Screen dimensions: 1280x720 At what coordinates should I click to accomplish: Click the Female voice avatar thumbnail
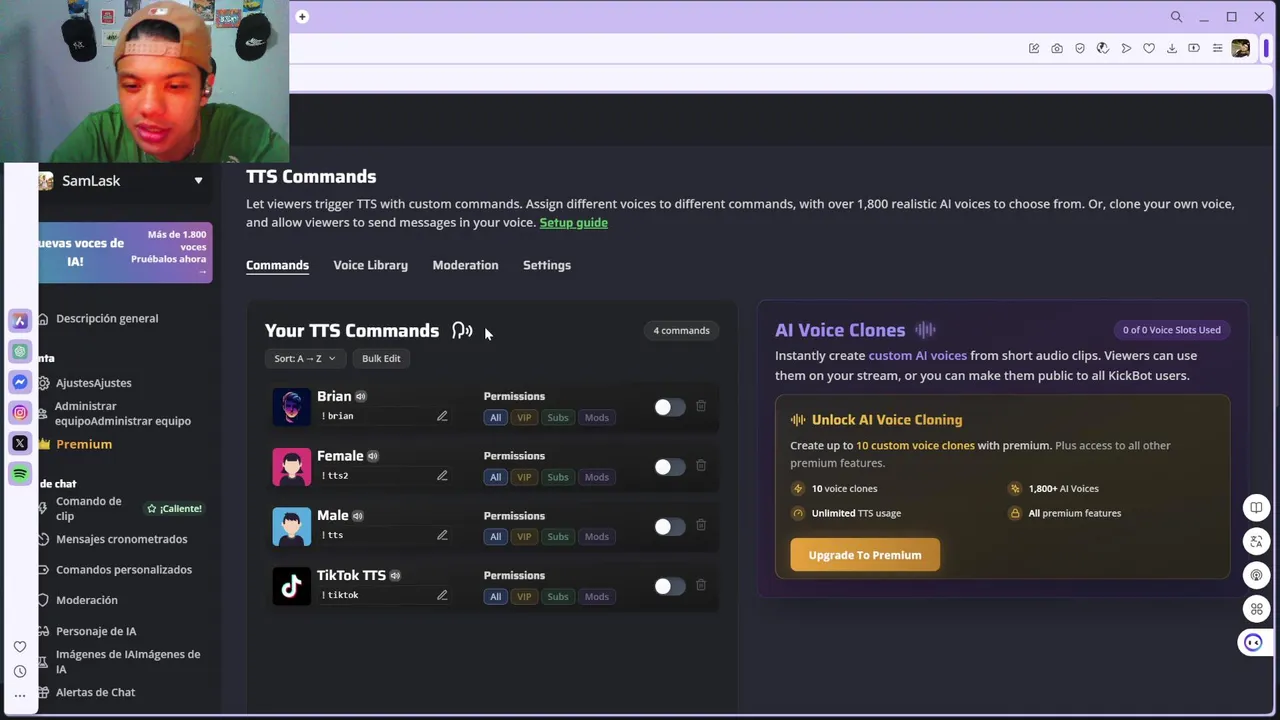[x=292, y=467]
